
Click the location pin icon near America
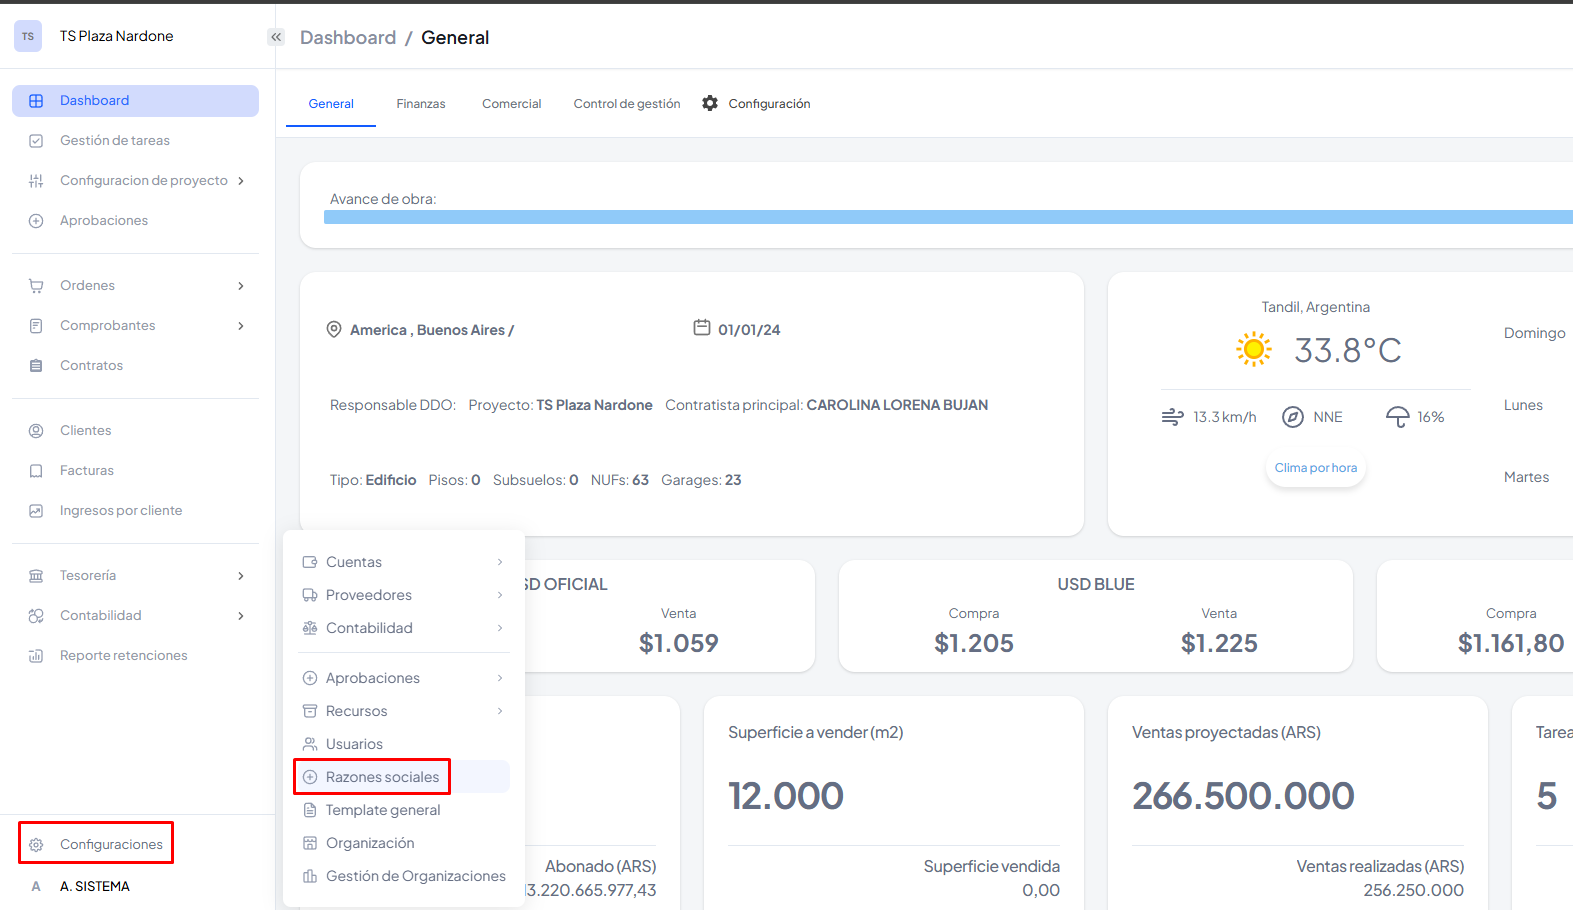334,329
